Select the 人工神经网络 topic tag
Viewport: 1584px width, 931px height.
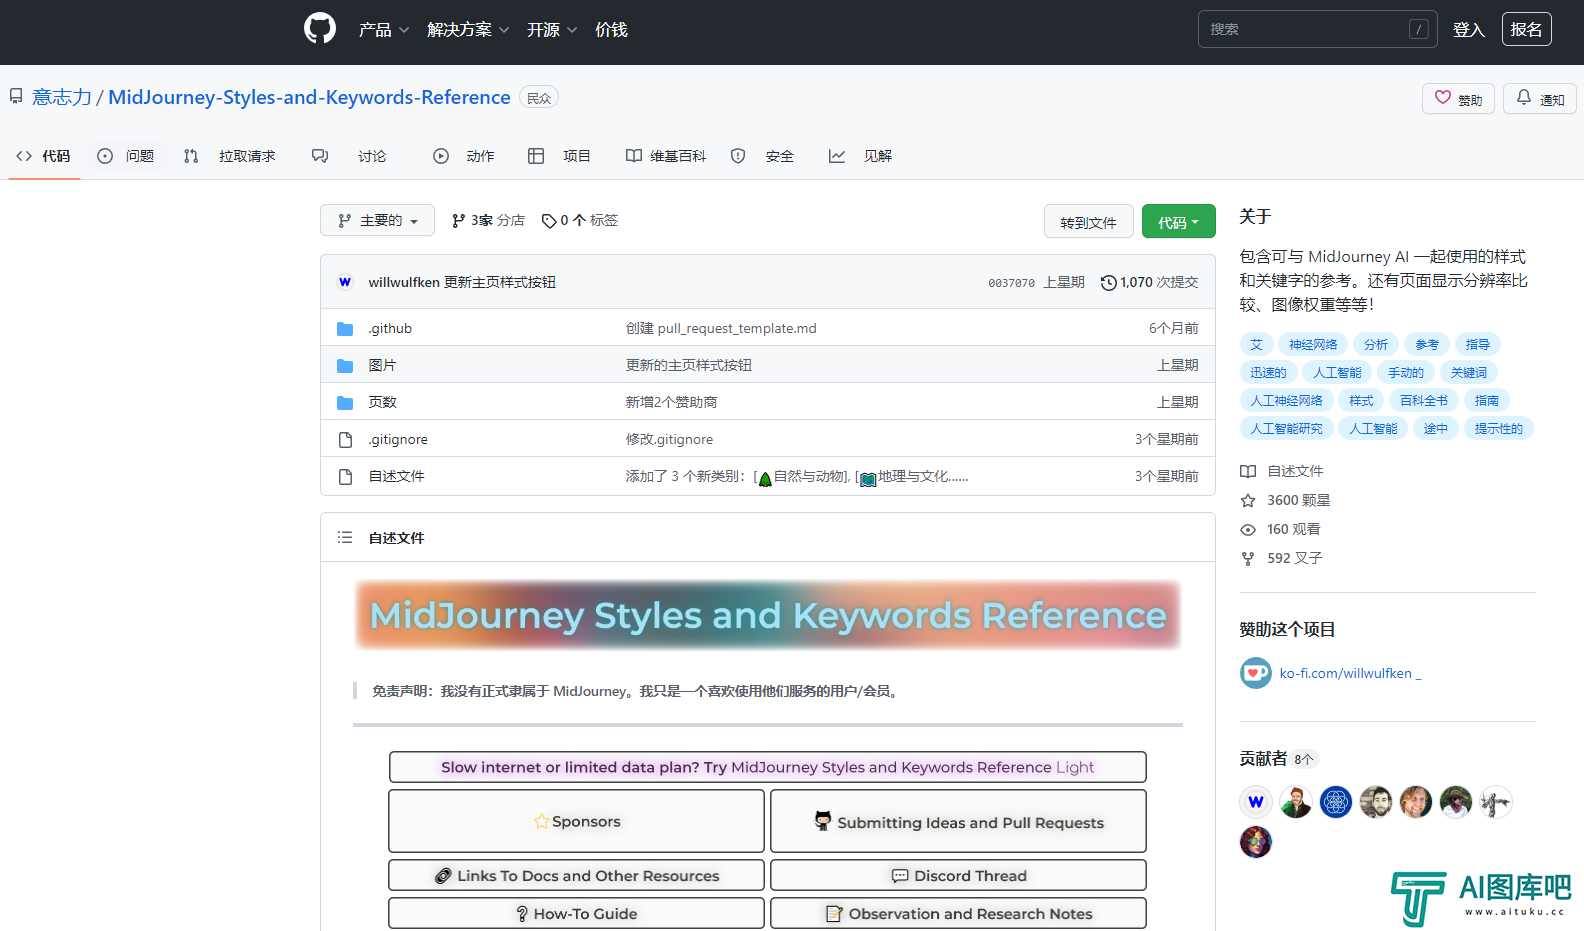pyautogui.click(x=1286, y=400)
